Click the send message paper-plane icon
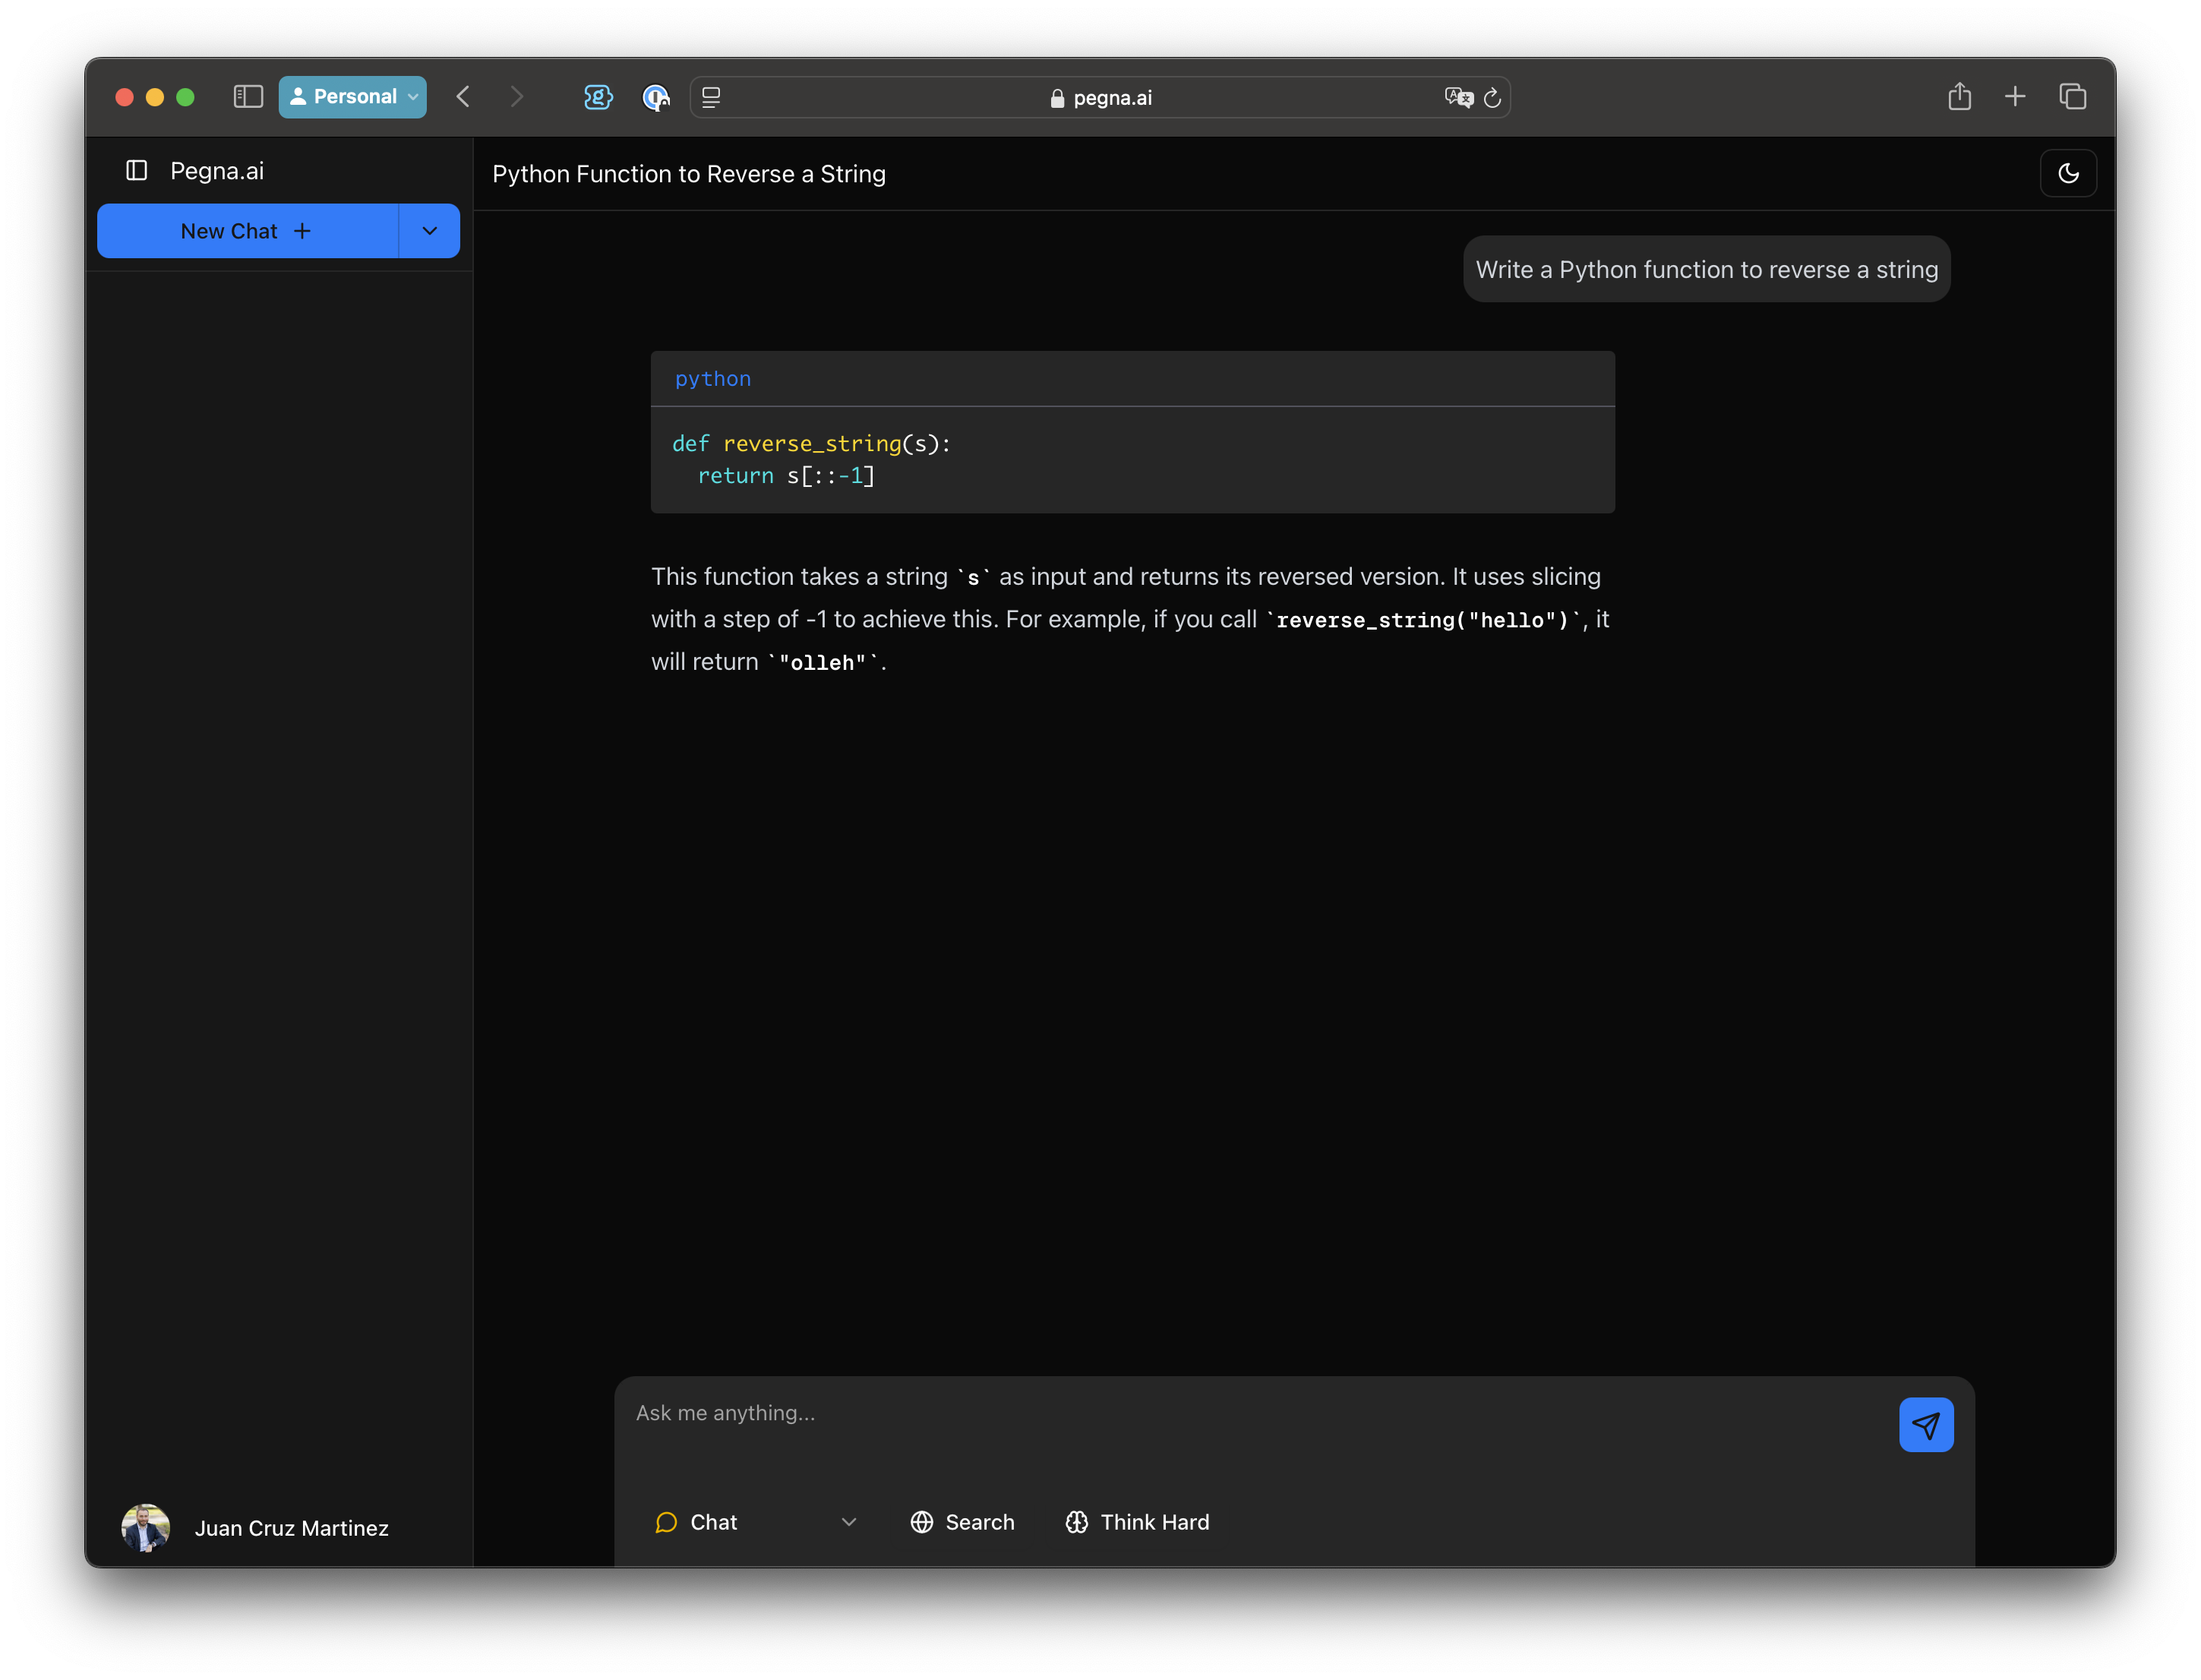 [1925, 1425]
